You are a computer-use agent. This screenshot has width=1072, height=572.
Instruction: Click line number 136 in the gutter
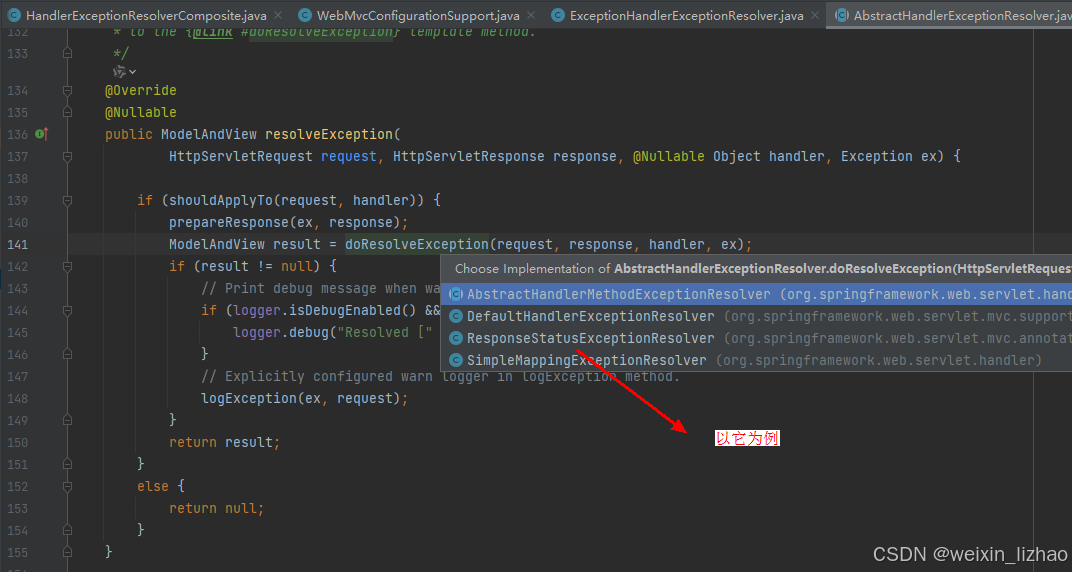17,134
